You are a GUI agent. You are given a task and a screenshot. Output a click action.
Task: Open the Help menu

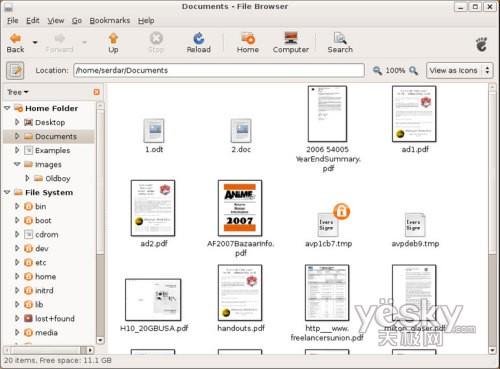(146, 21)
